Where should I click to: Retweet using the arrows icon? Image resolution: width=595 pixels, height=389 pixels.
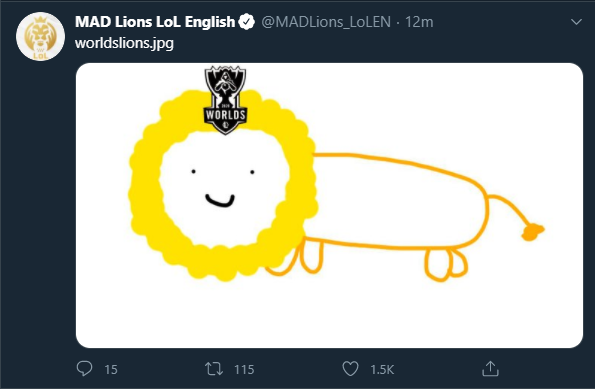pos(214,369)
